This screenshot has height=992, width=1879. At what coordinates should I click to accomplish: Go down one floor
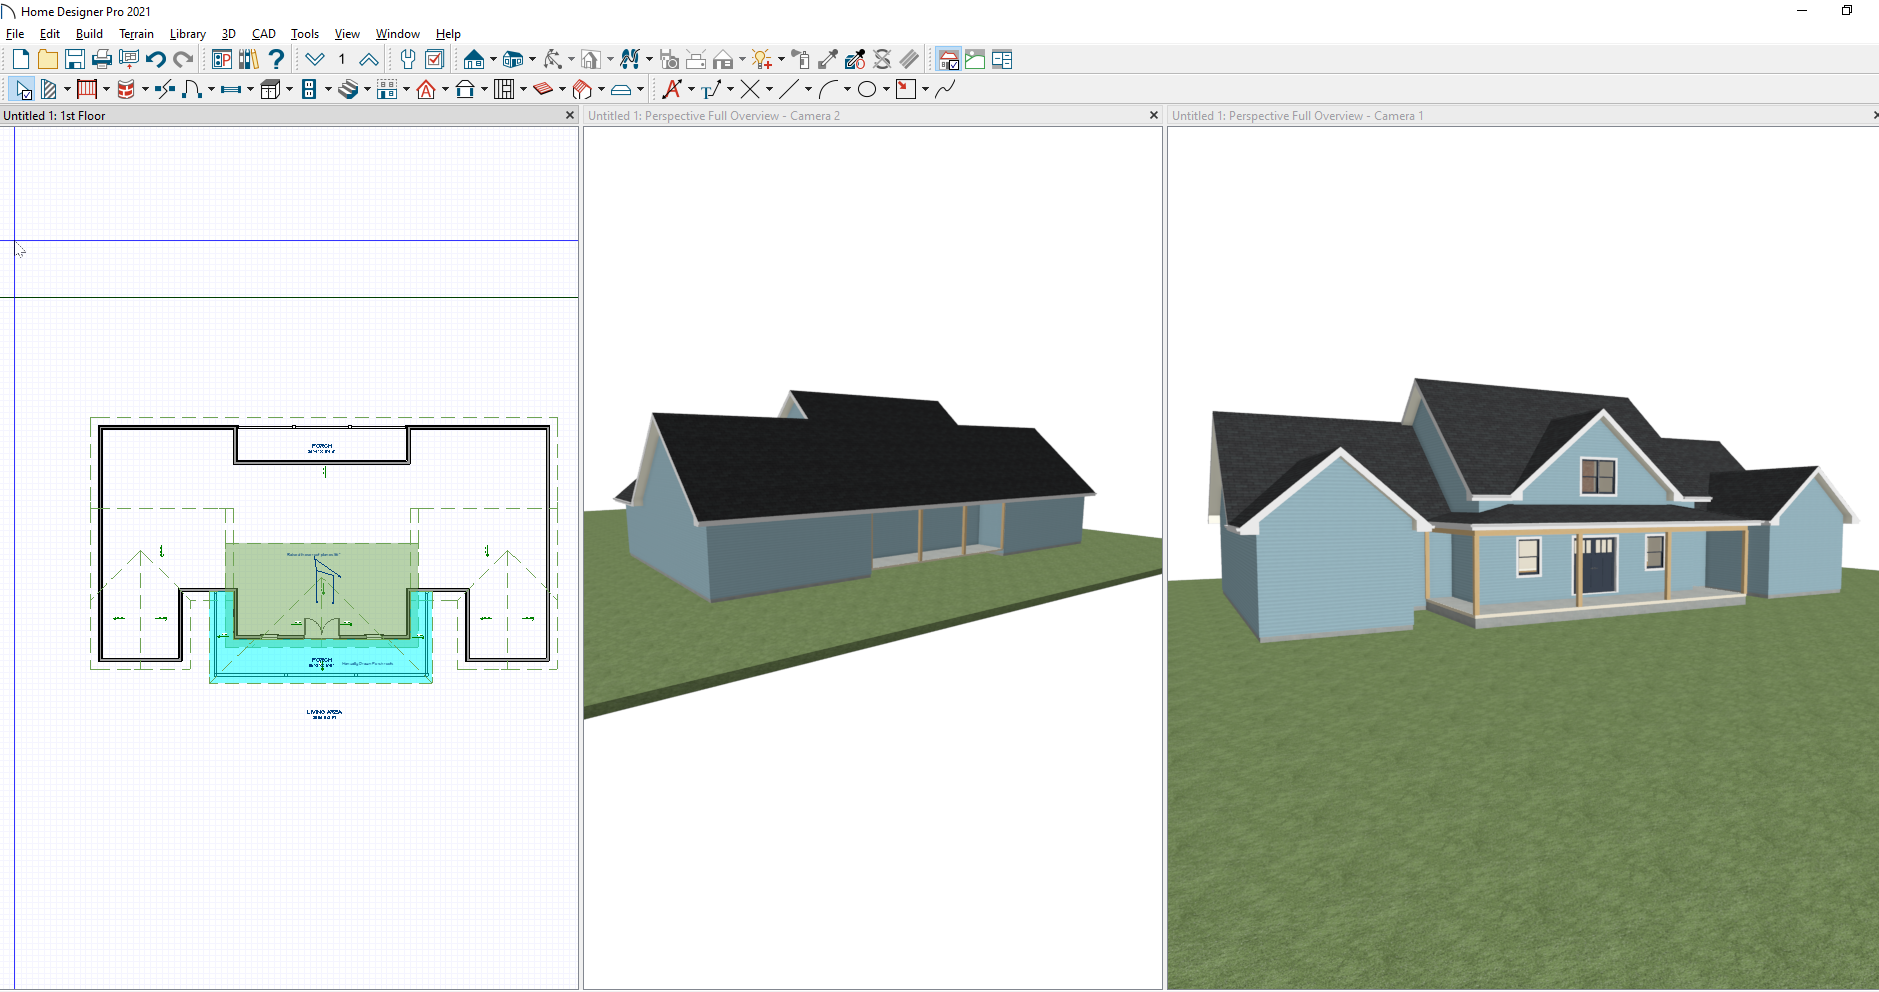pyautogui.click(x=315, y=60)
